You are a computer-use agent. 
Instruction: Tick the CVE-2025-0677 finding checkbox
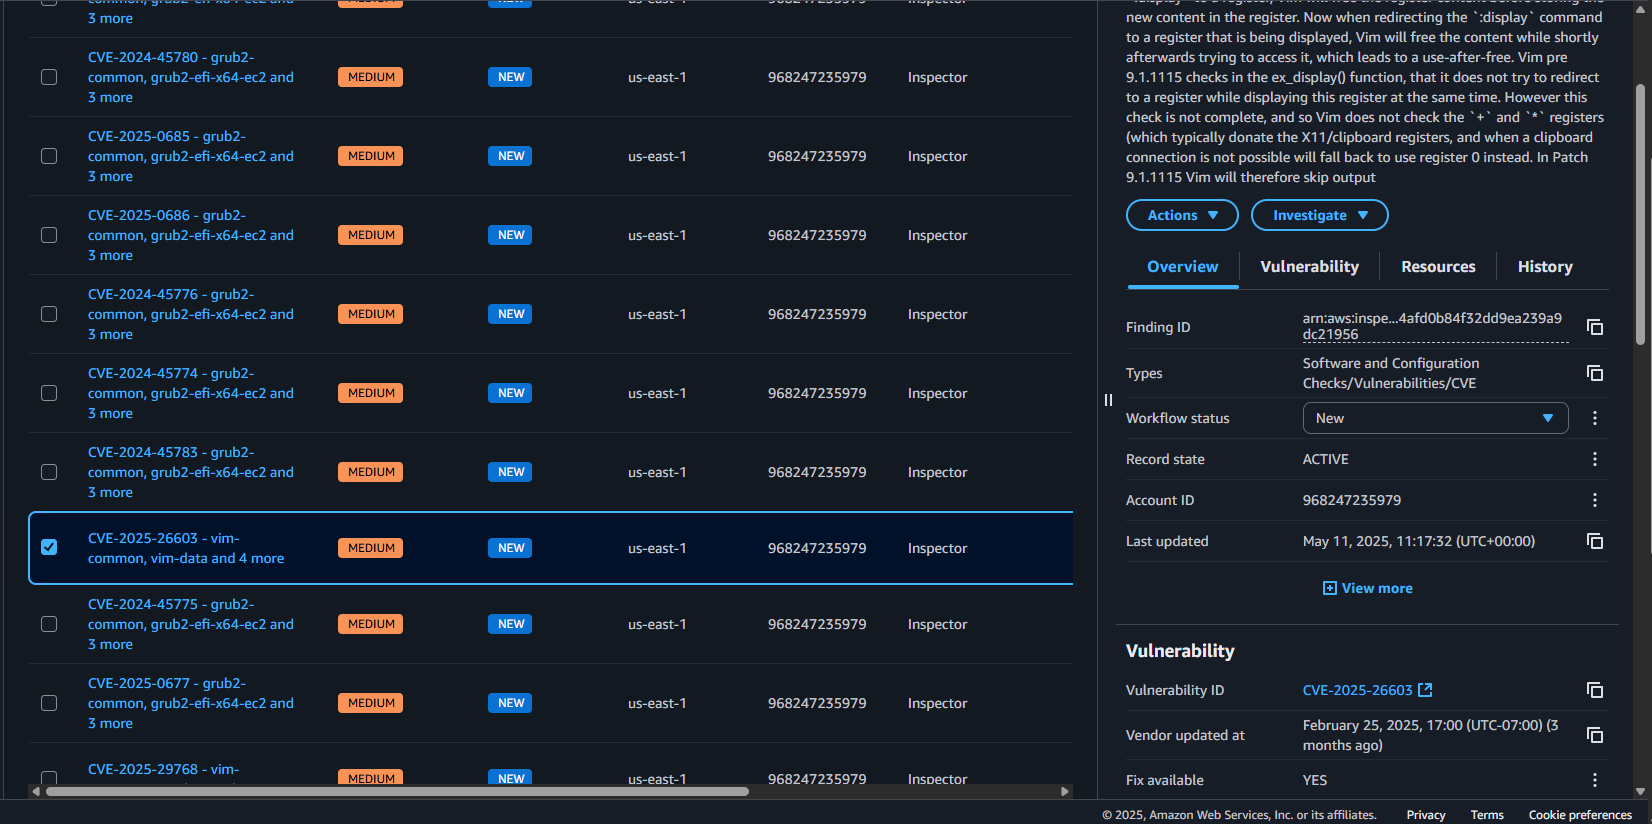click(x=49, y=703)
